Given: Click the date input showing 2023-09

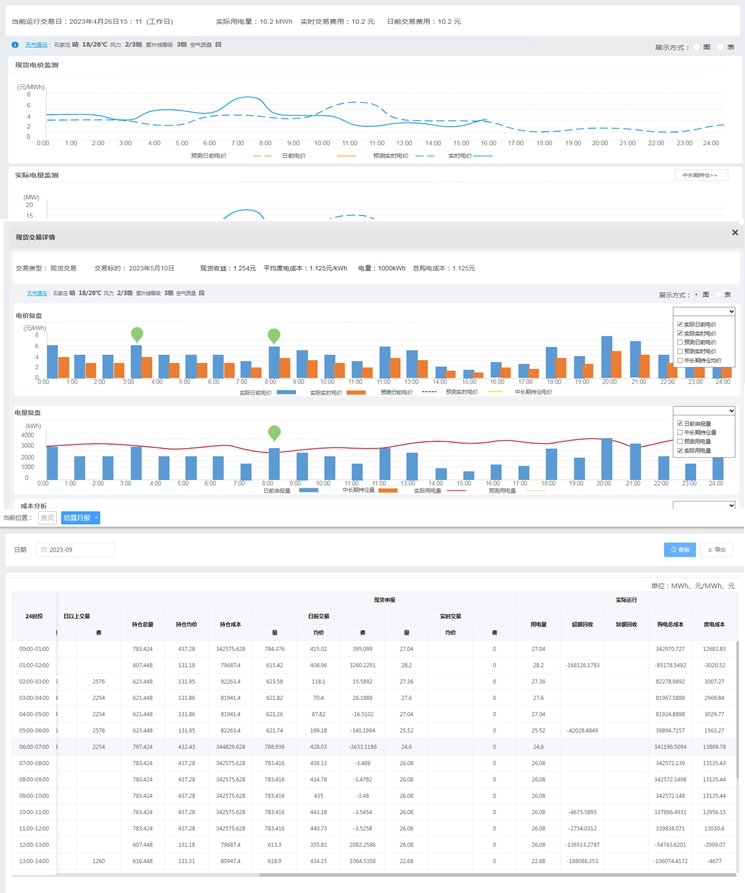Looking at the screenshot, I should coord(80,550).
